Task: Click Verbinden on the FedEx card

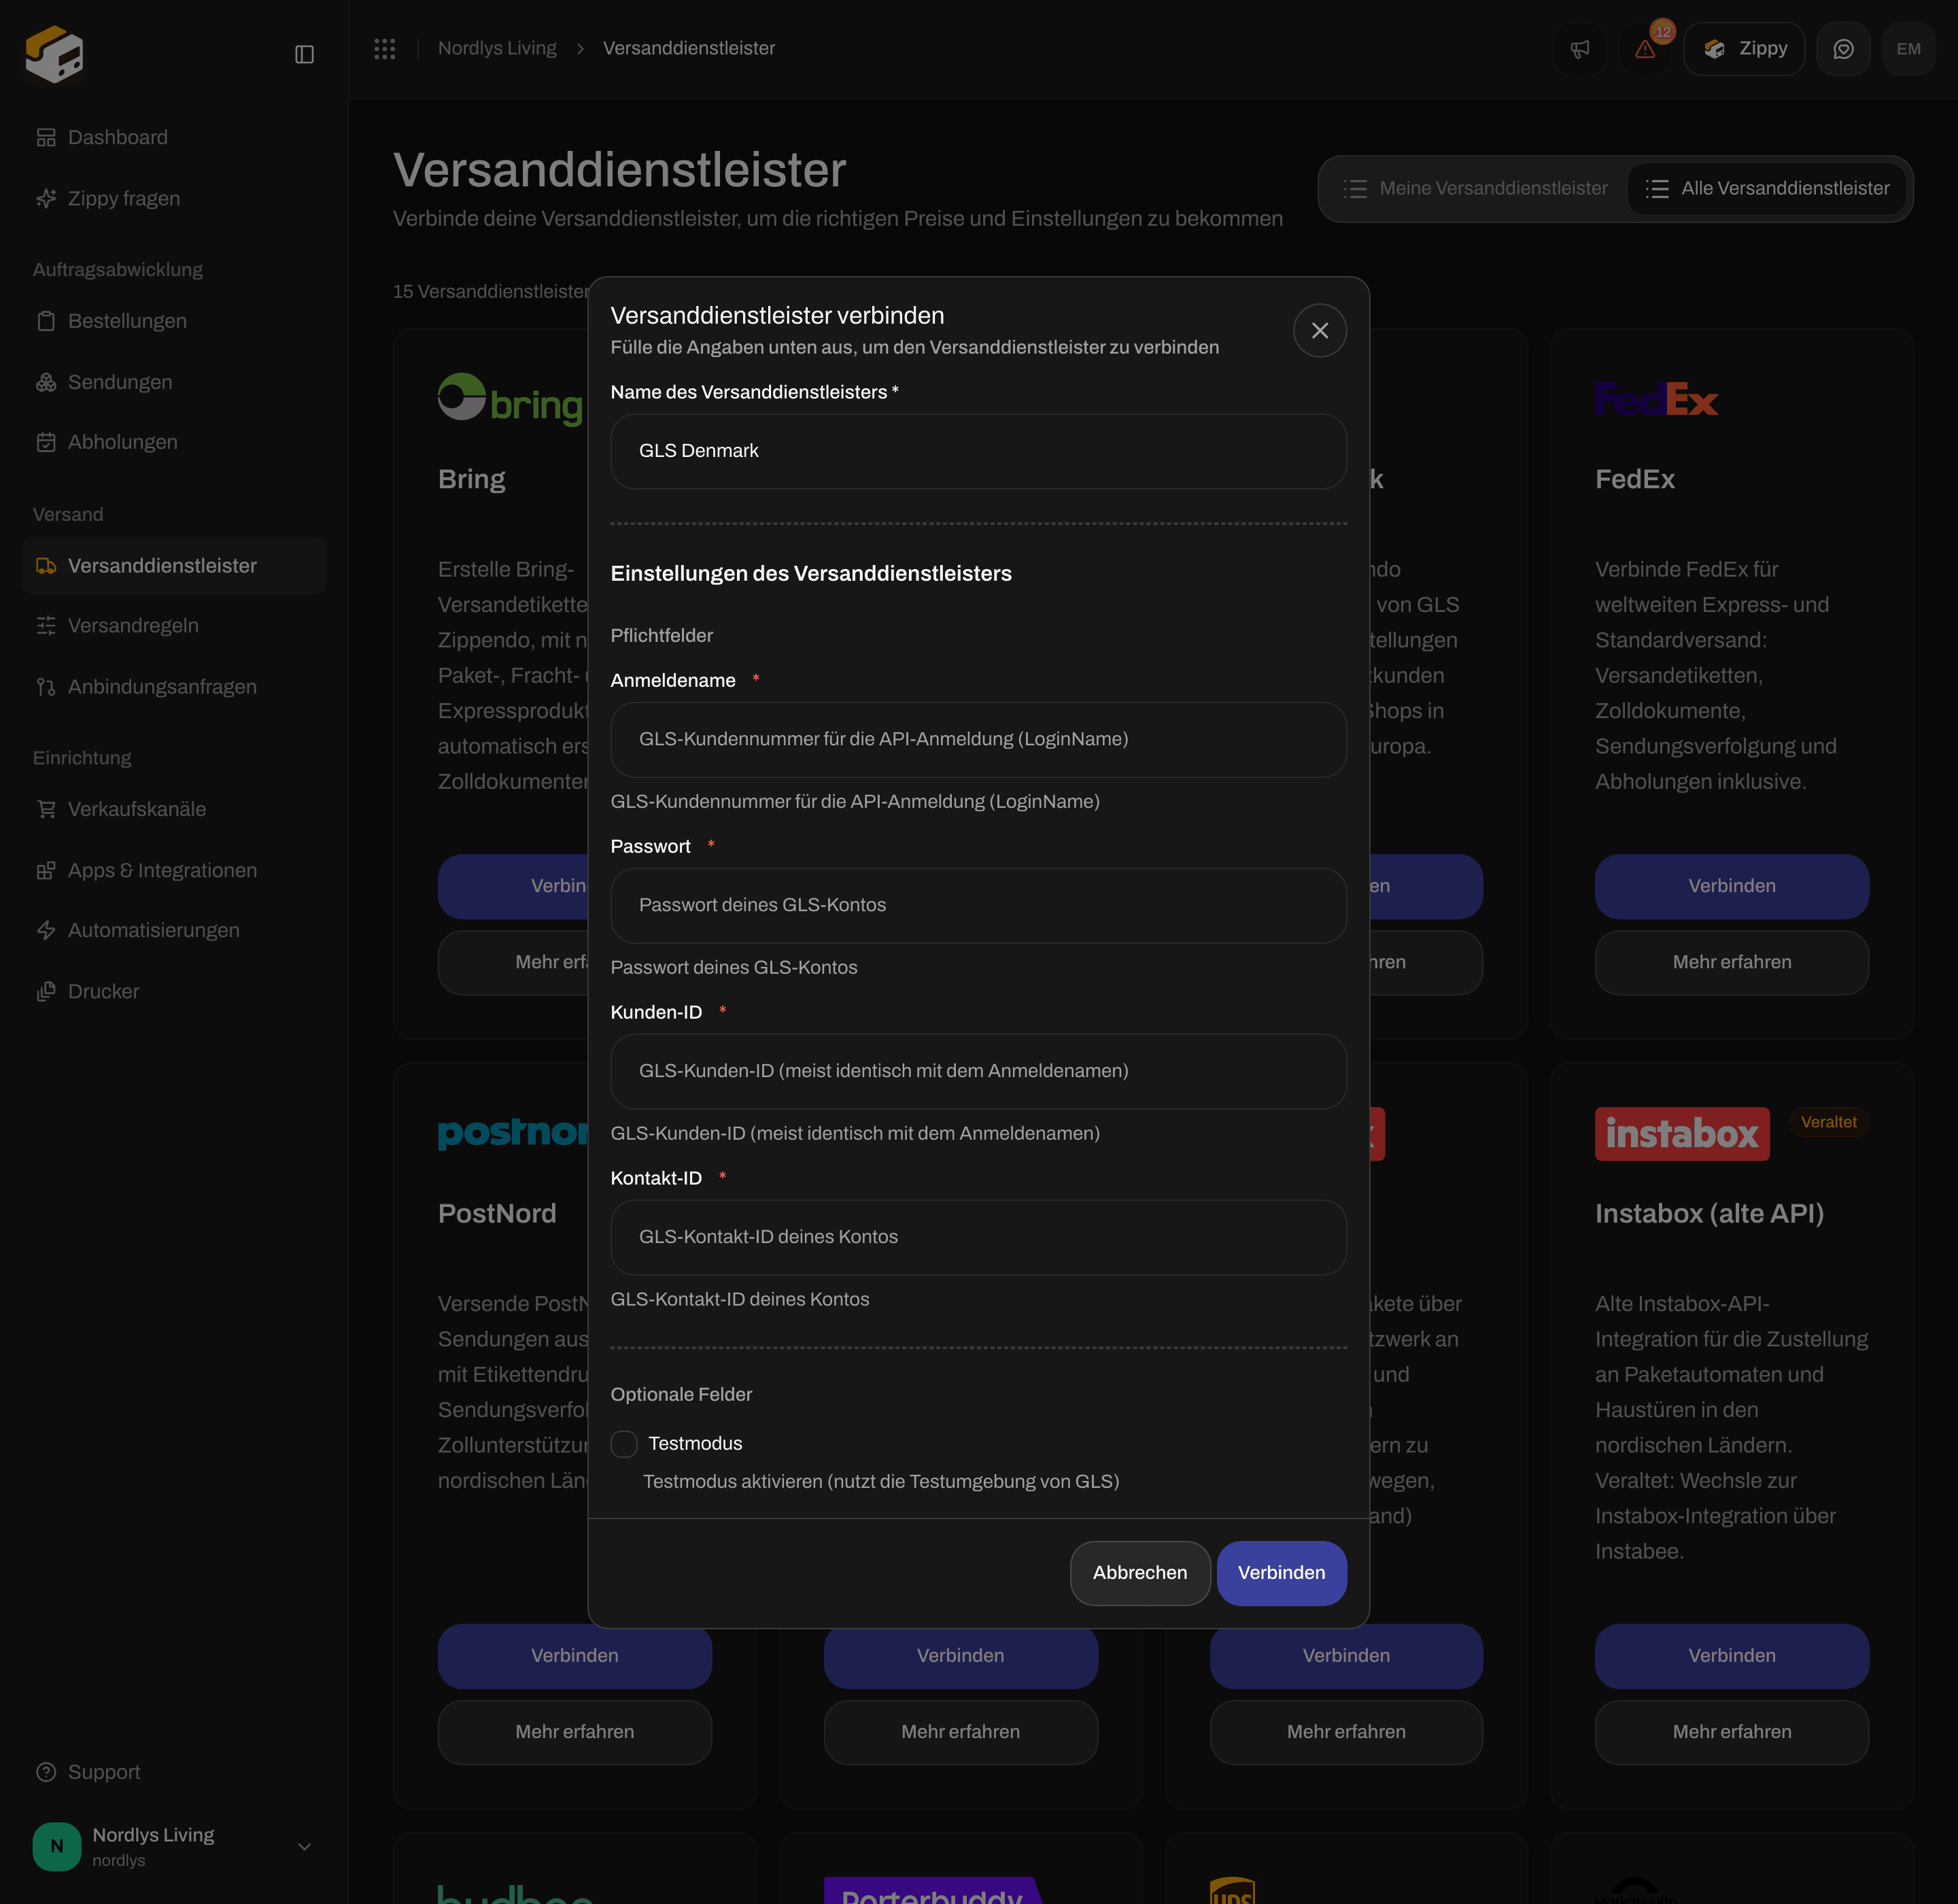Action: point(1731,886)
